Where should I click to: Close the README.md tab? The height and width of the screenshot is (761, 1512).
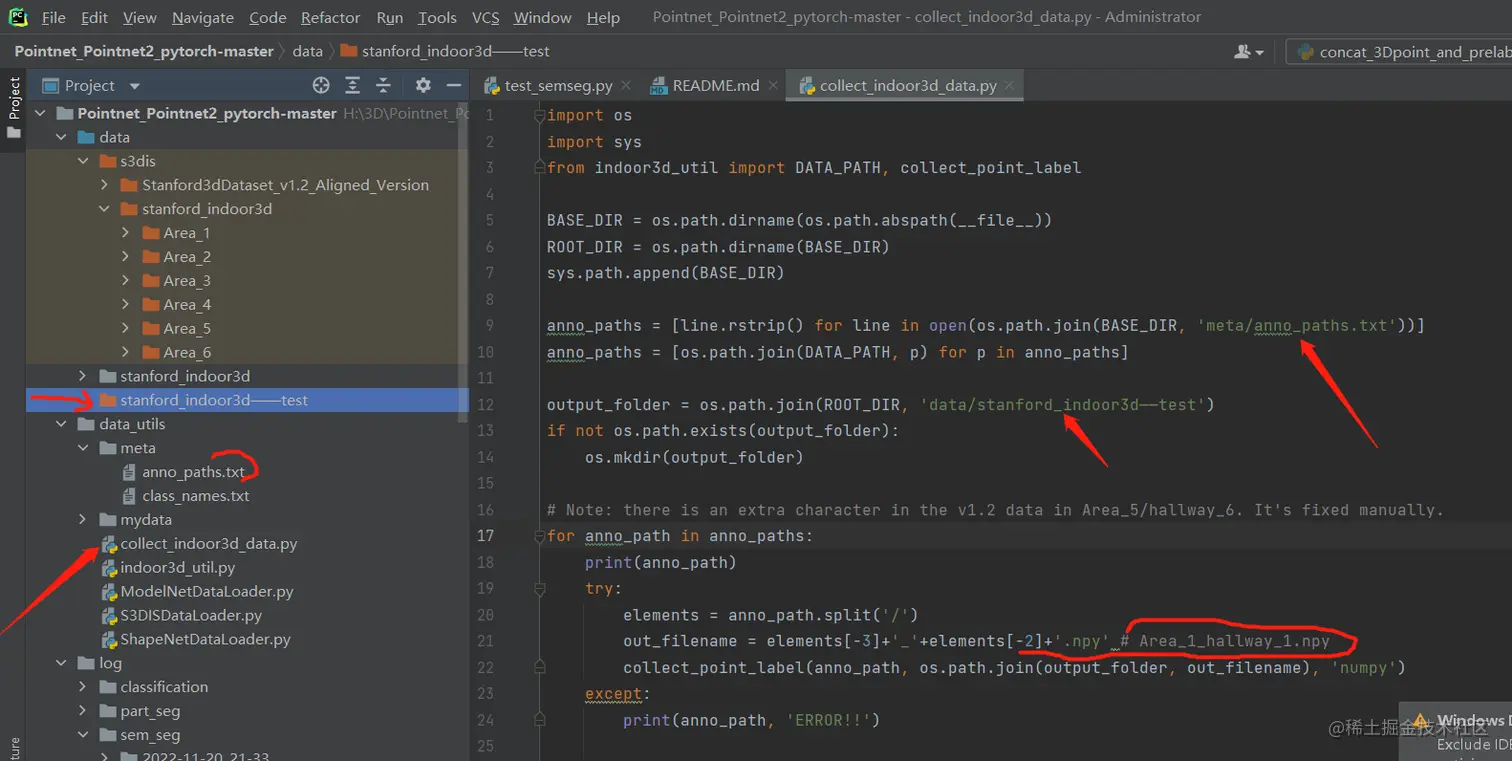(775, 86)
